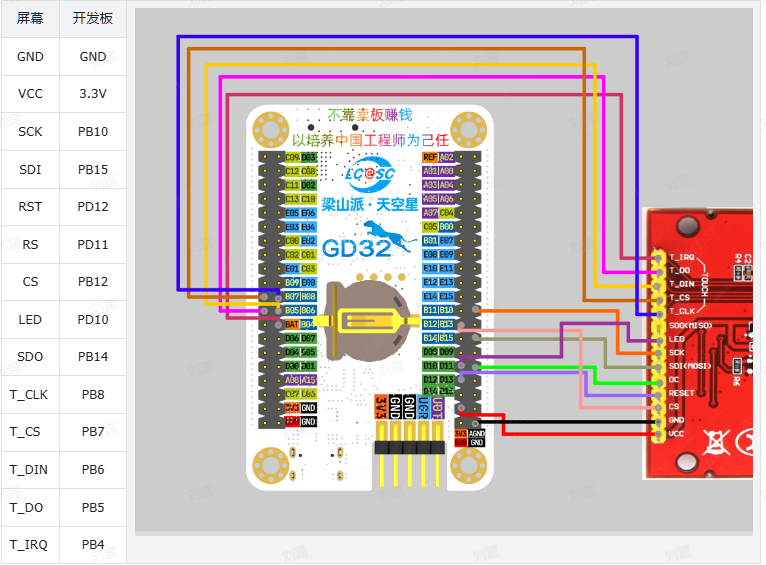
Task: Click the PB10 table cell
Action: pos(93,132)
